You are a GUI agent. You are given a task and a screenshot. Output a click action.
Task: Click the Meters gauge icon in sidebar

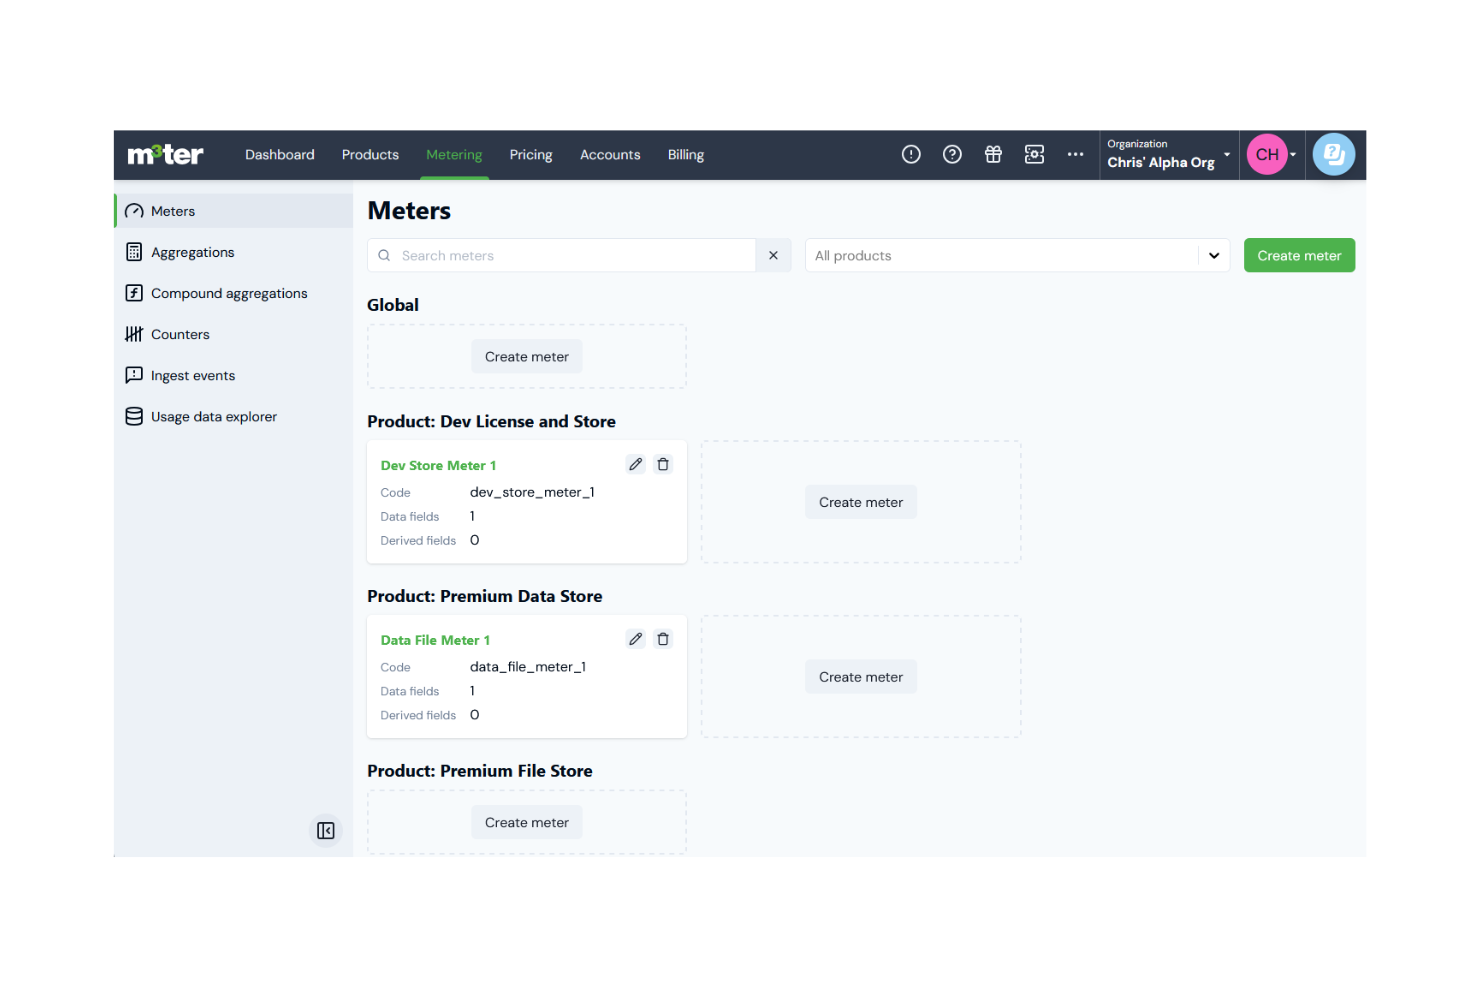(134, 211)
